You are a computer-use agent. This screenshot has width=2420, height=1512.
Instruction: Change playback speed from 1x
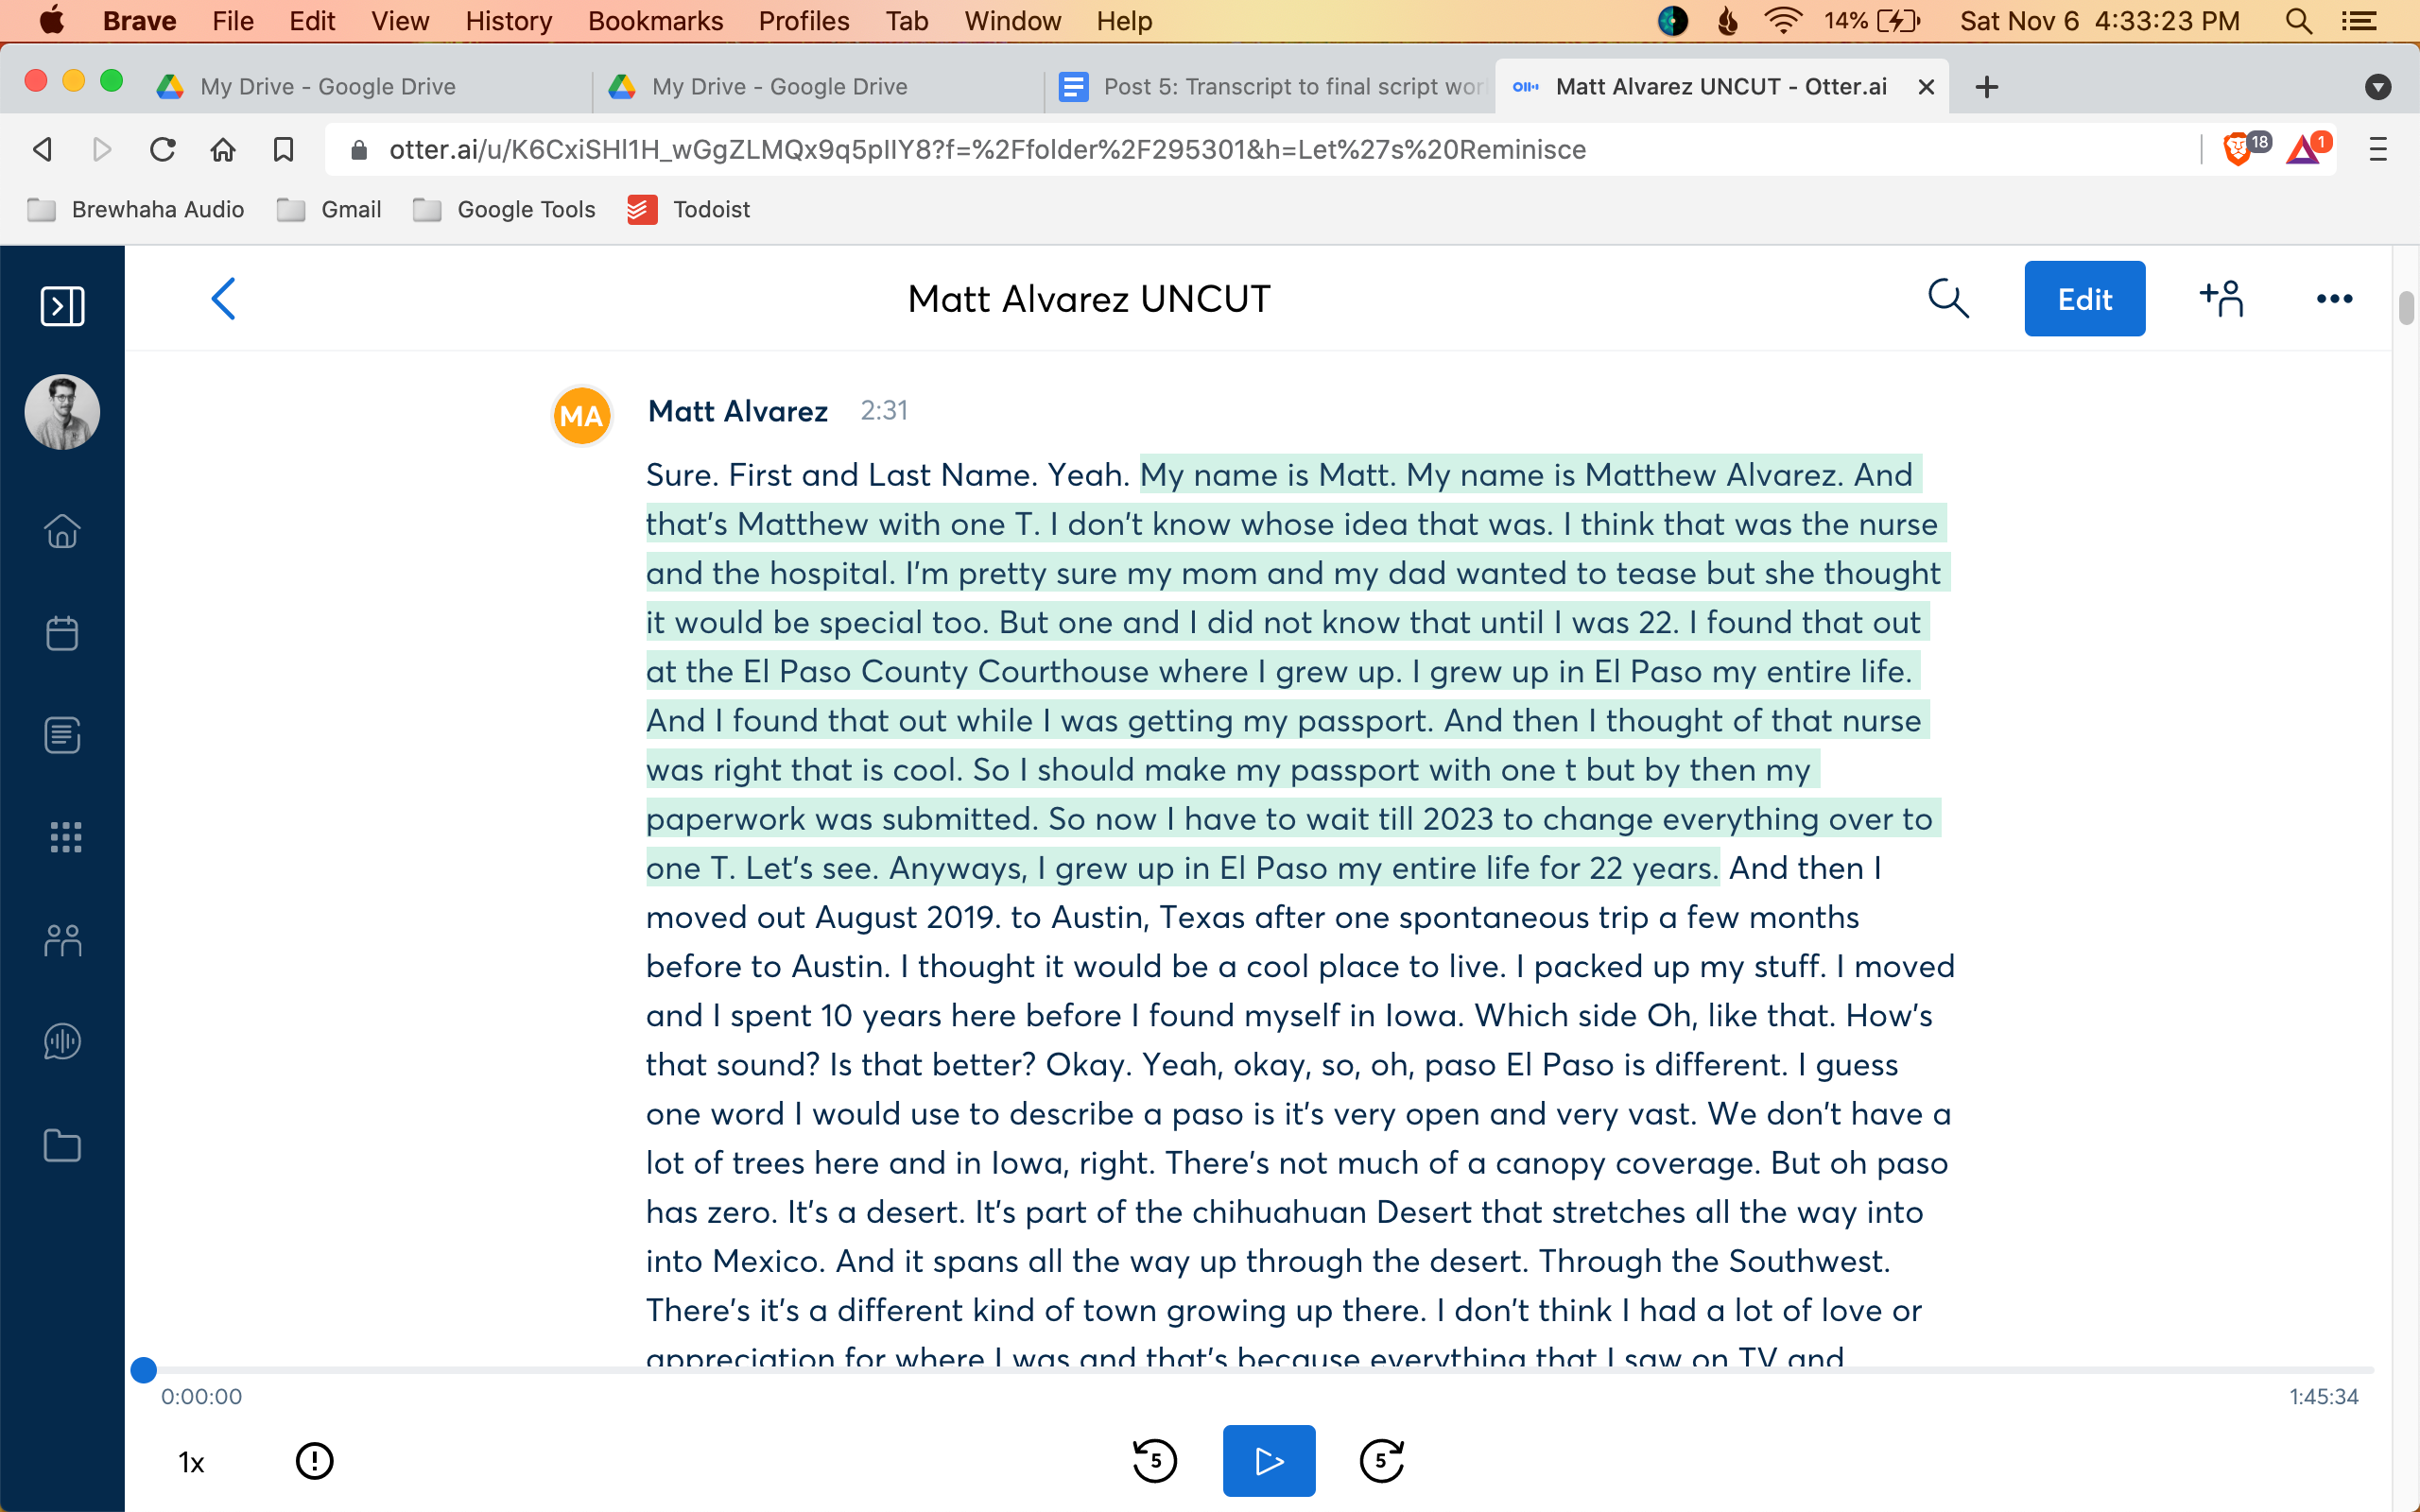pyautogui.click(x=192, y=1460)
